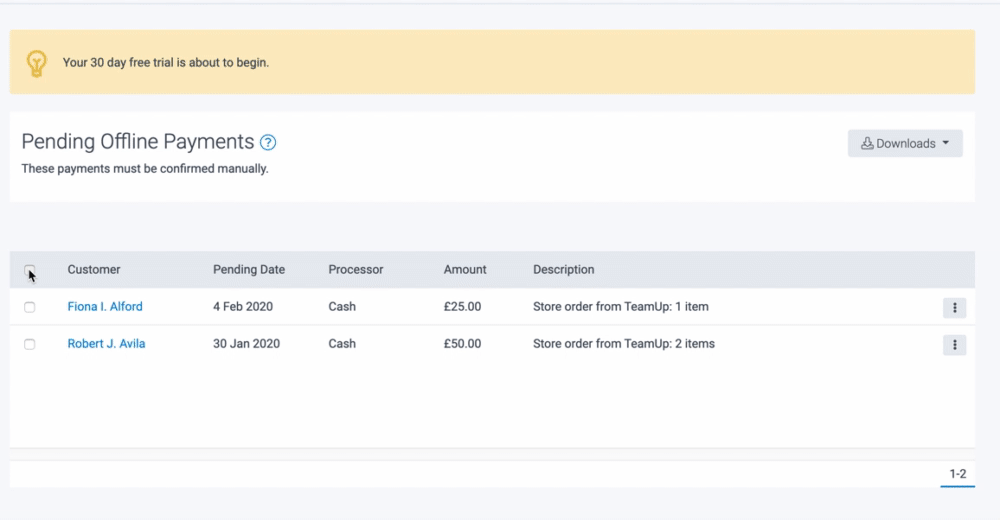Open Fiona I. Alford customer profile link
This screenshot has height=520, width=1000.
click(x=105, y=307)
